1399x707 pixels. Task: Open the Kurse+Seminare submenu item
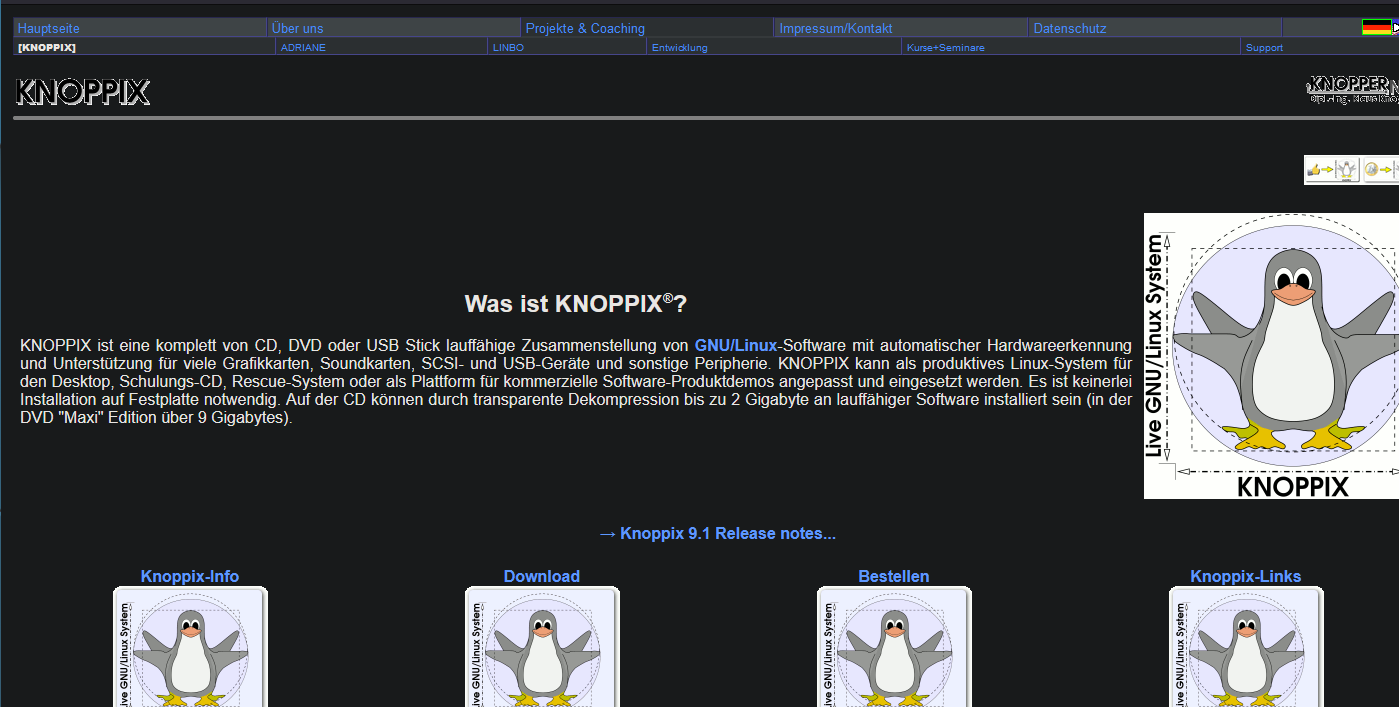946,47
